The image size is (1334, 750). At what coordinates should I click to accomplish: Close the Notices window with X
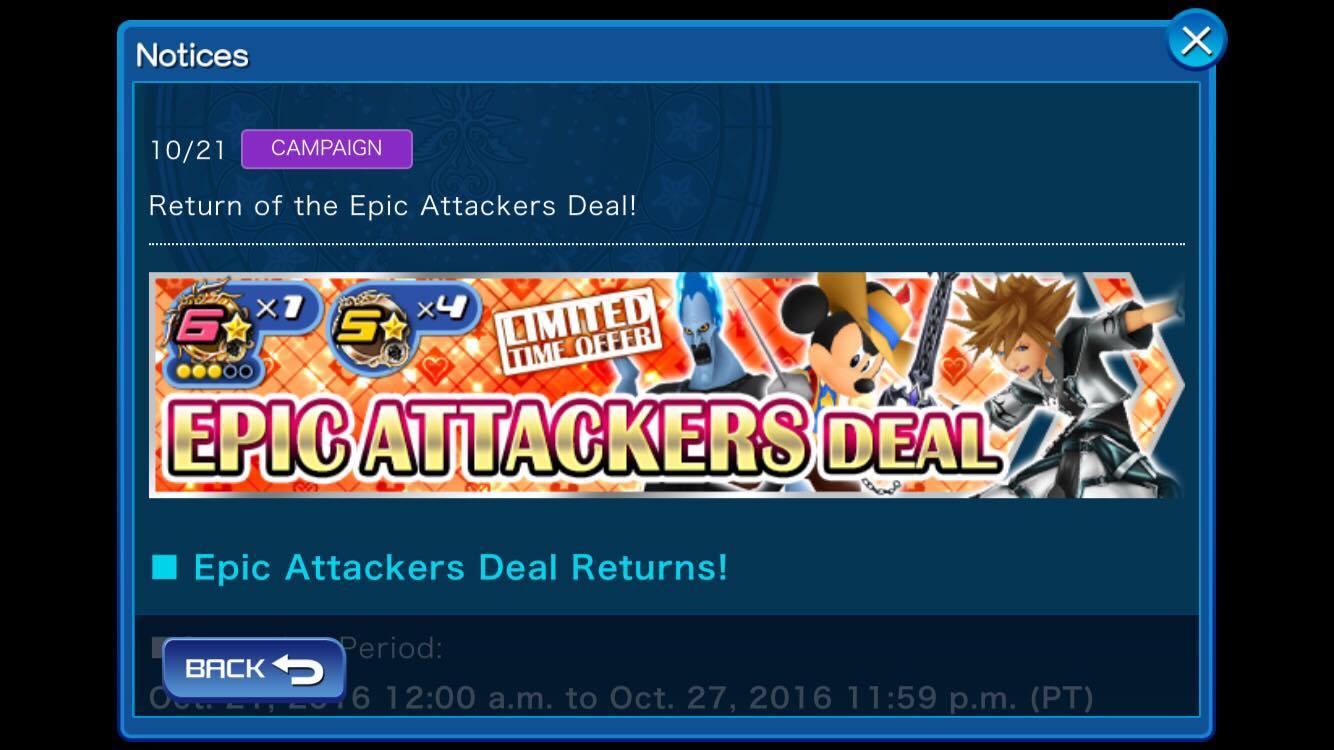click(1196, 40)
